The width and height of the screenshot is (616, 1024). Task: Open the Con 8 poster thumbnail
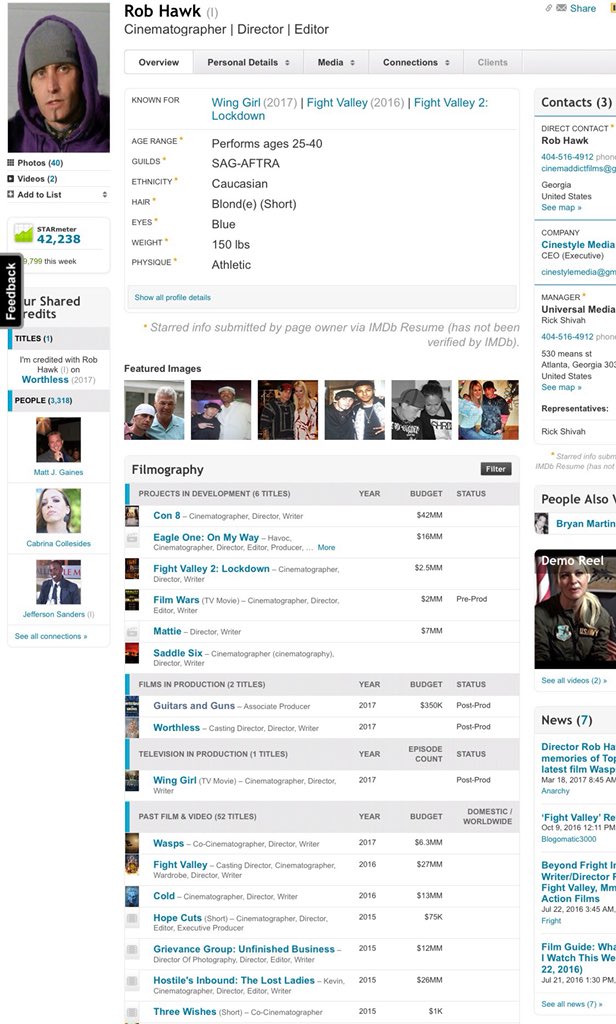[132, 516]
